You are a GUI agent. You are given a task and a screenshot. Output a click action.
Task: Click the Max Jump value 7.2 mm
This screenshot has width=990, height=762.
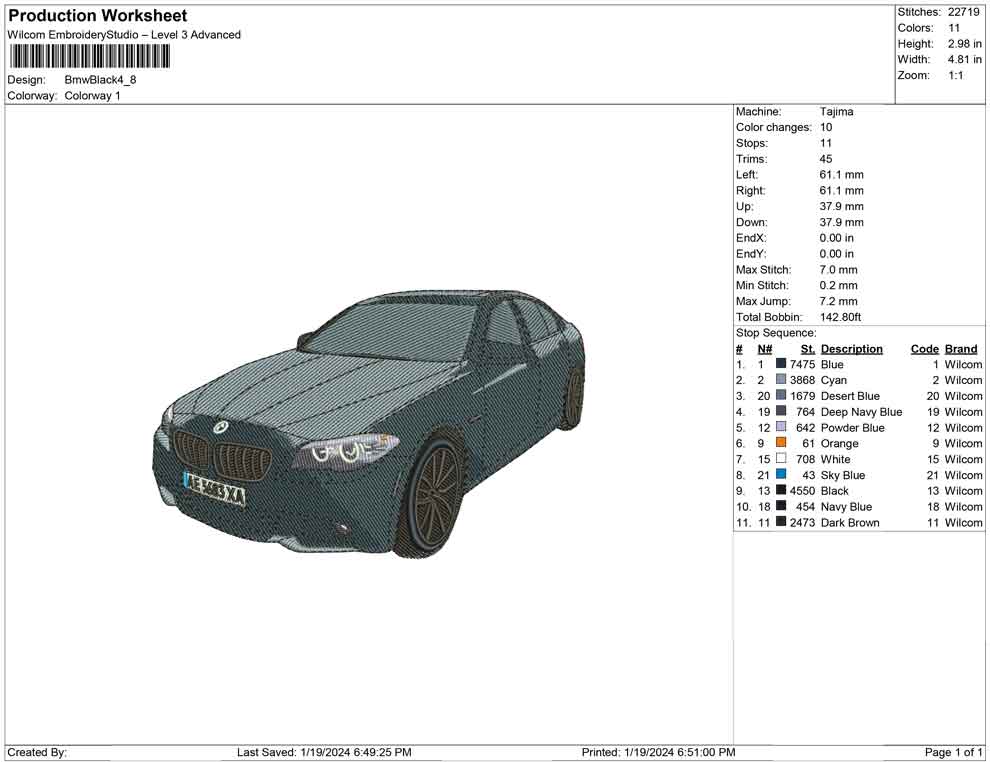coord(838,301)
